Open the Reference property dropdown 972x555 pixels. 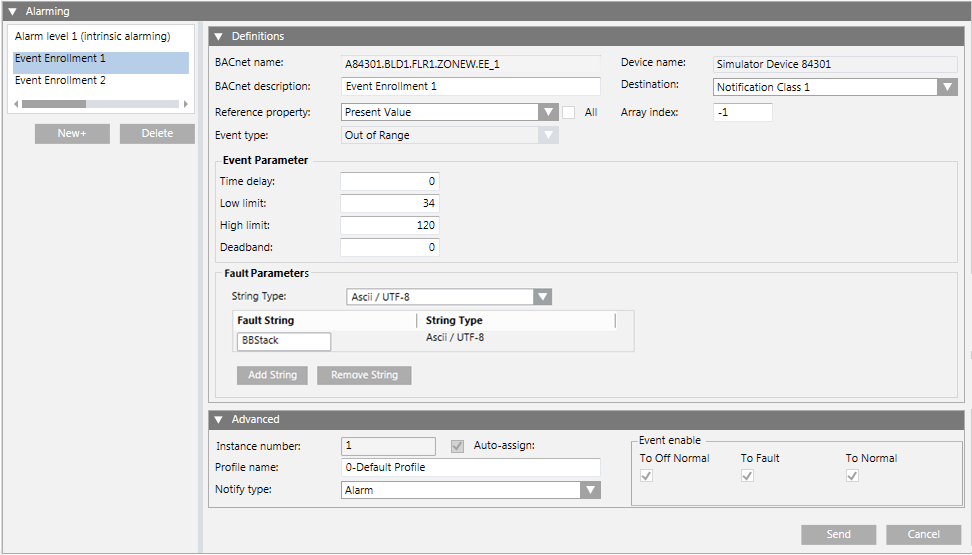[x=548, y=112]
